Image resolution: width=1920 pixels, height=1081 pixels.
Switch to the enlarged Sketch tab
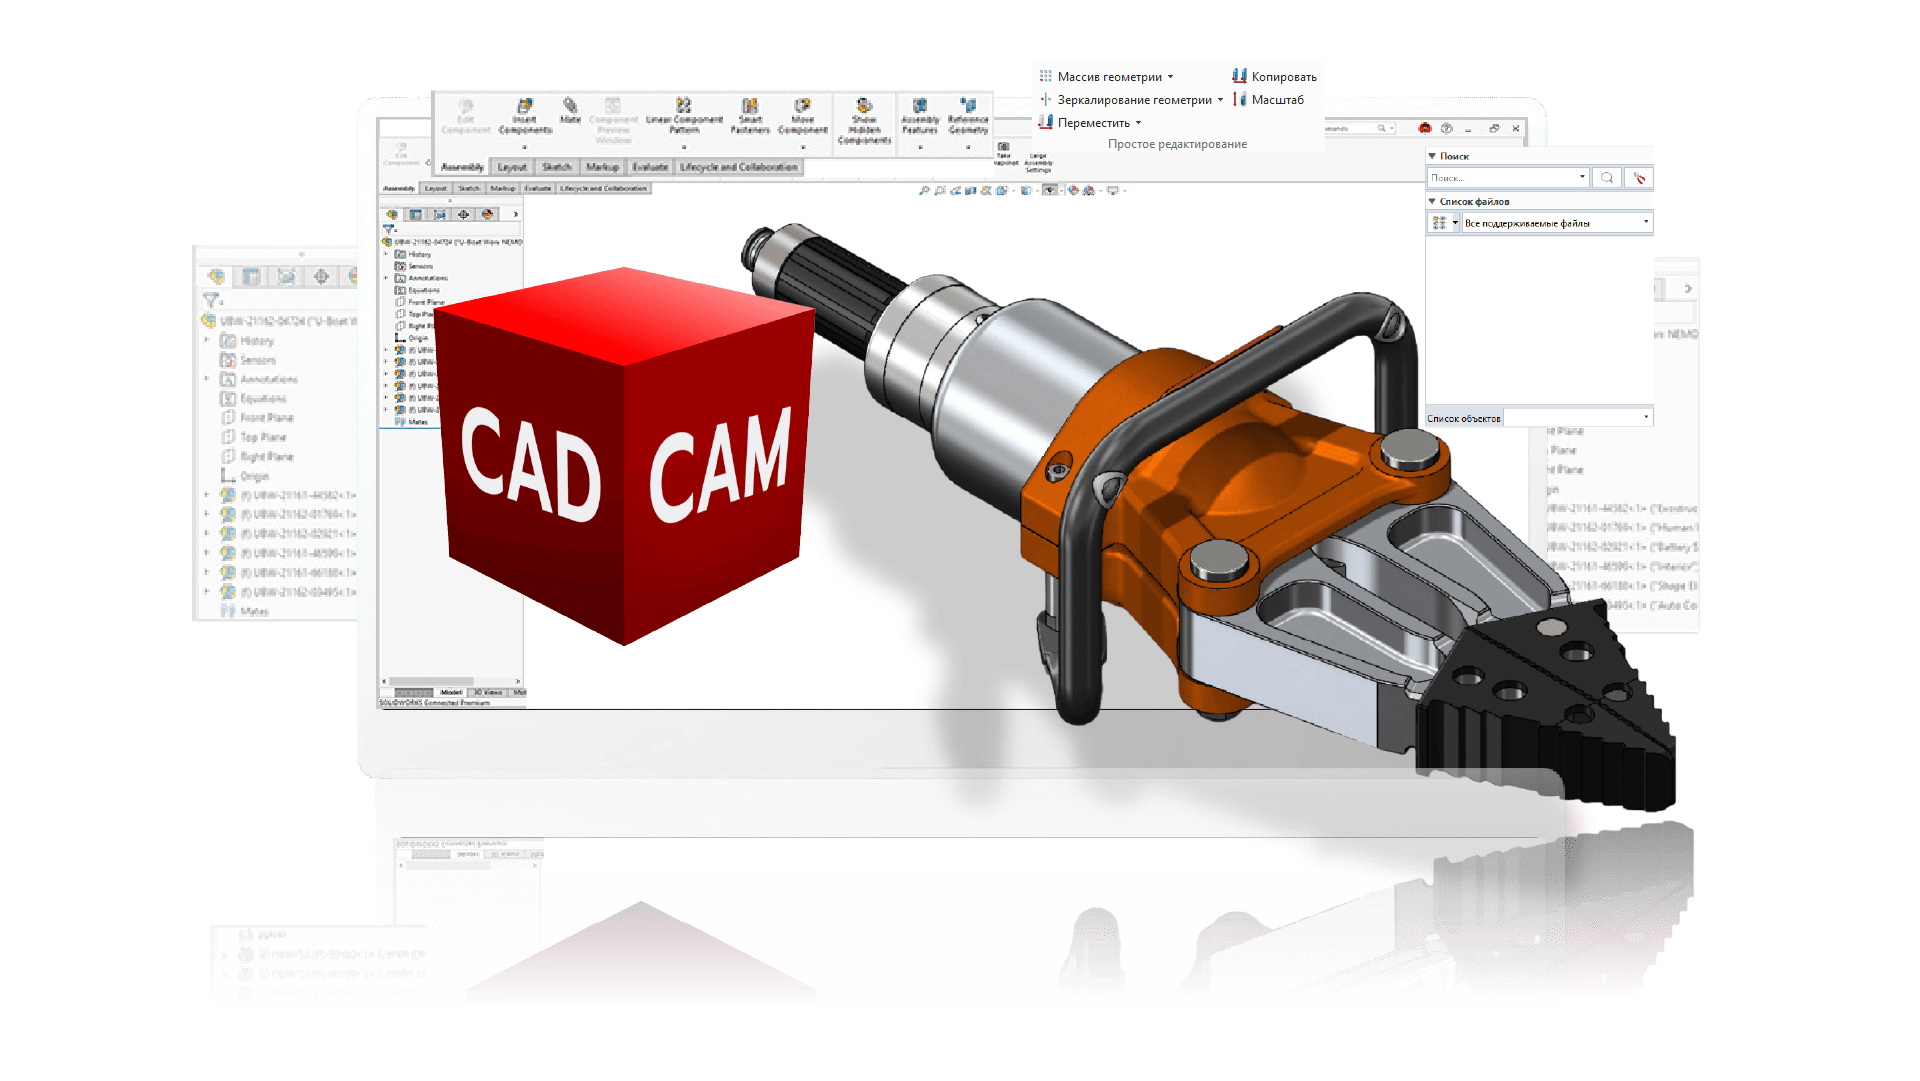[557, 167]
